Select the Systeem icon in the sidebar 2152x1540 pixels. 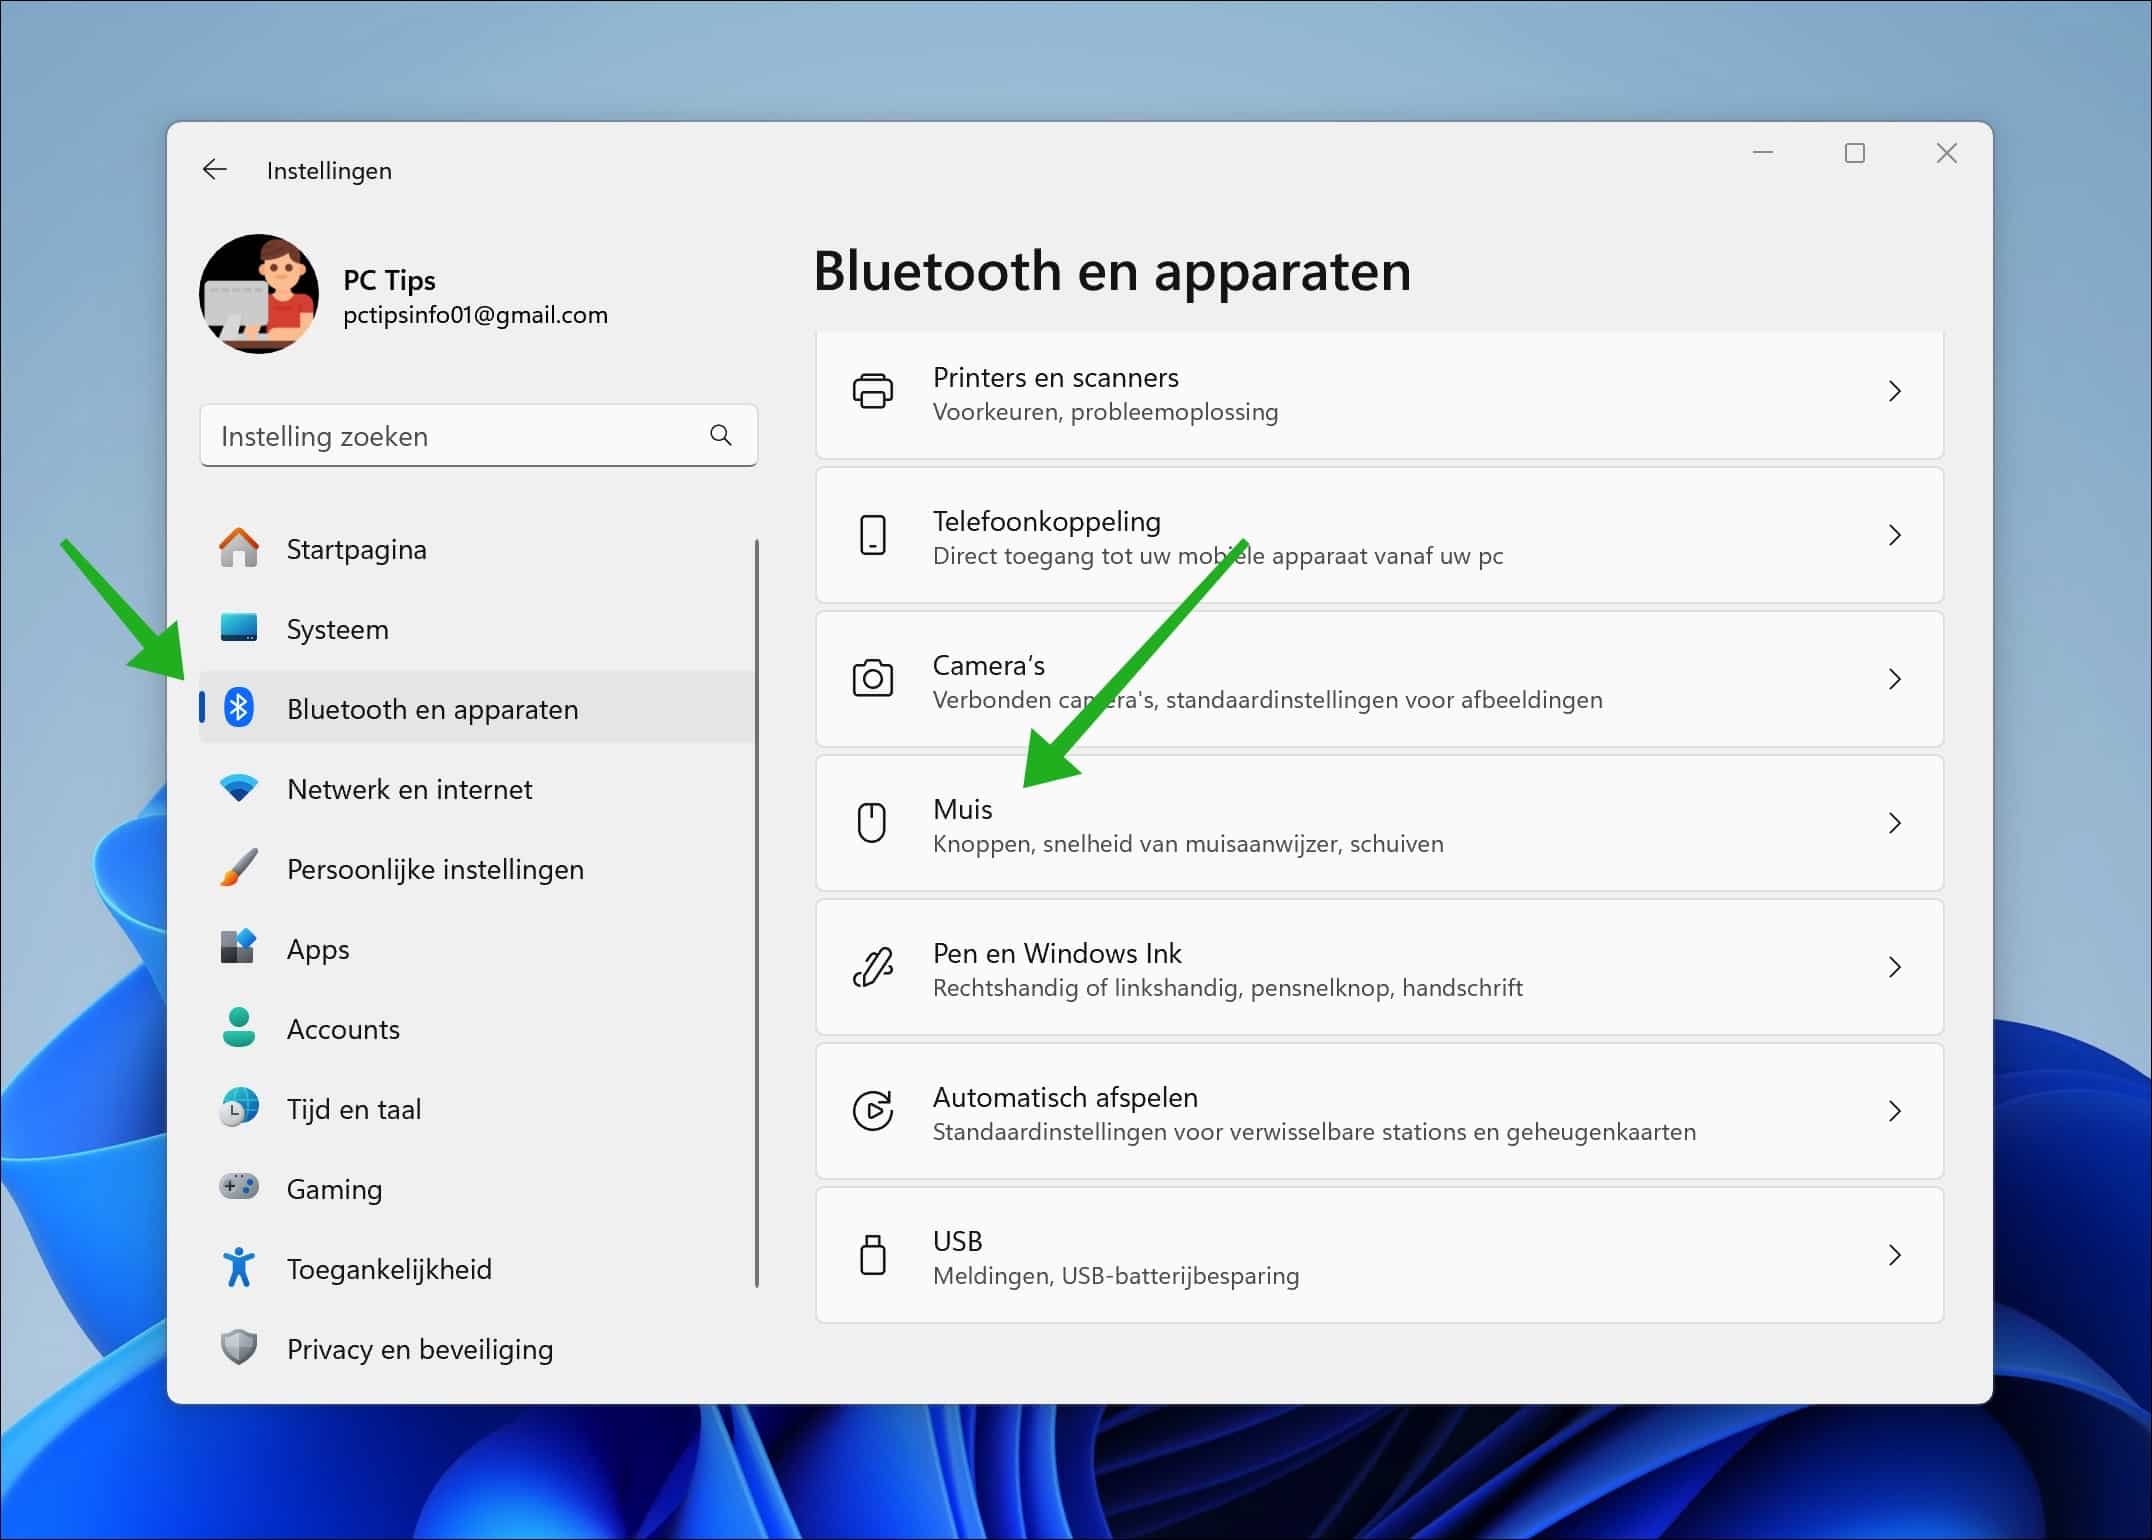[x=239, y=629]
